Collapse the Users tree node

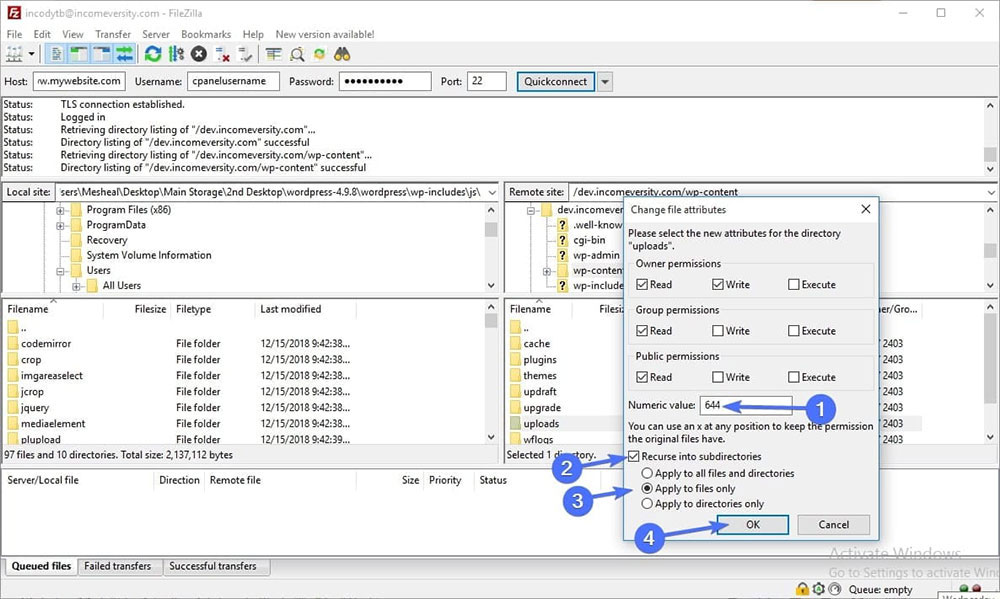60,270
